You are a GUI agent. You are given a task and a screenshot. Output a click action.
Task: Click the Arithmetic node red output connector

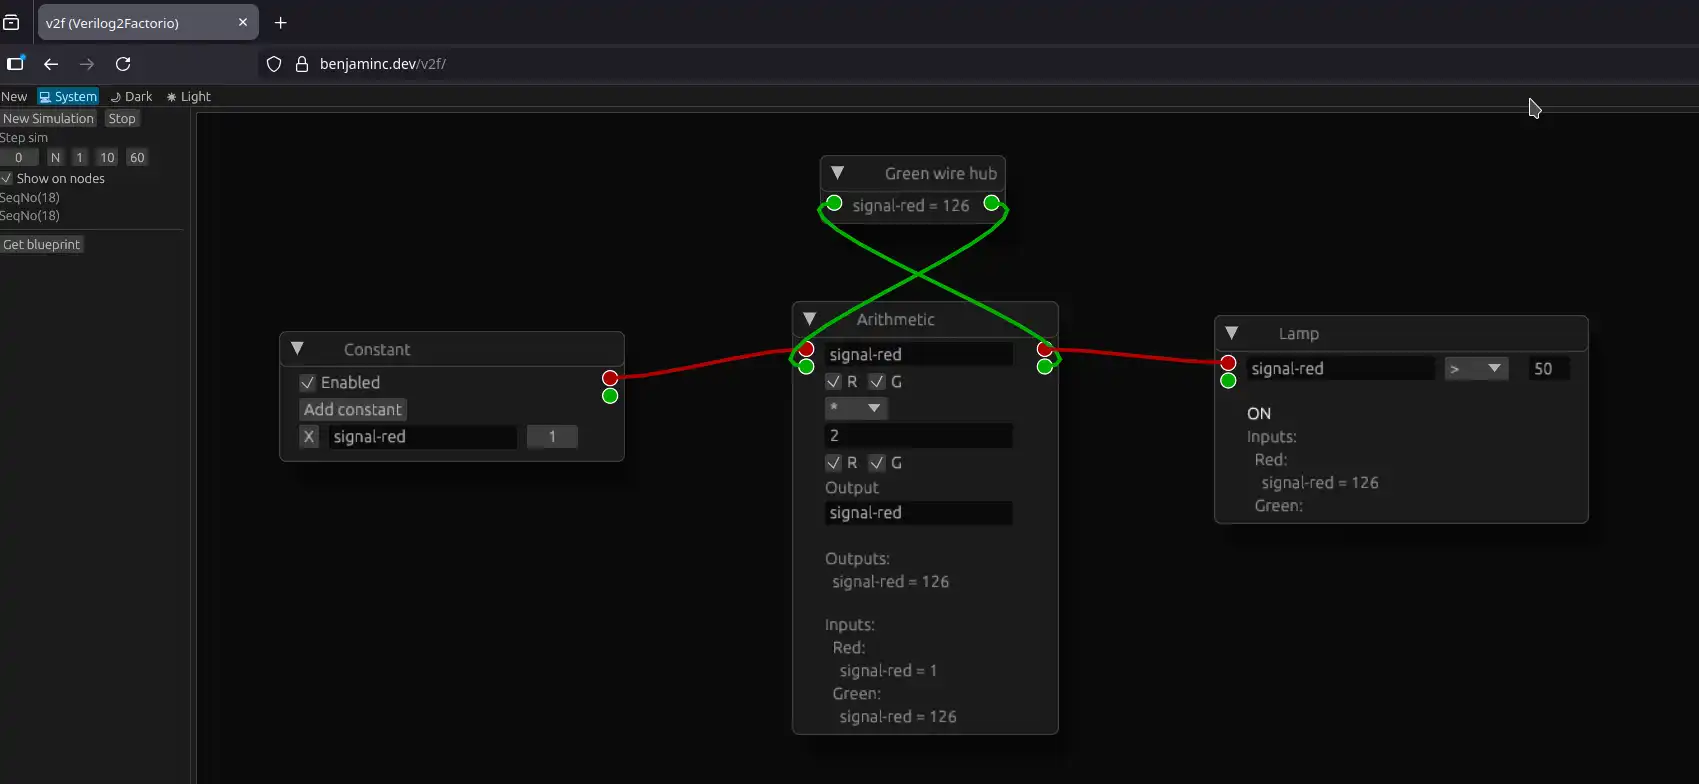(1044, 349)
